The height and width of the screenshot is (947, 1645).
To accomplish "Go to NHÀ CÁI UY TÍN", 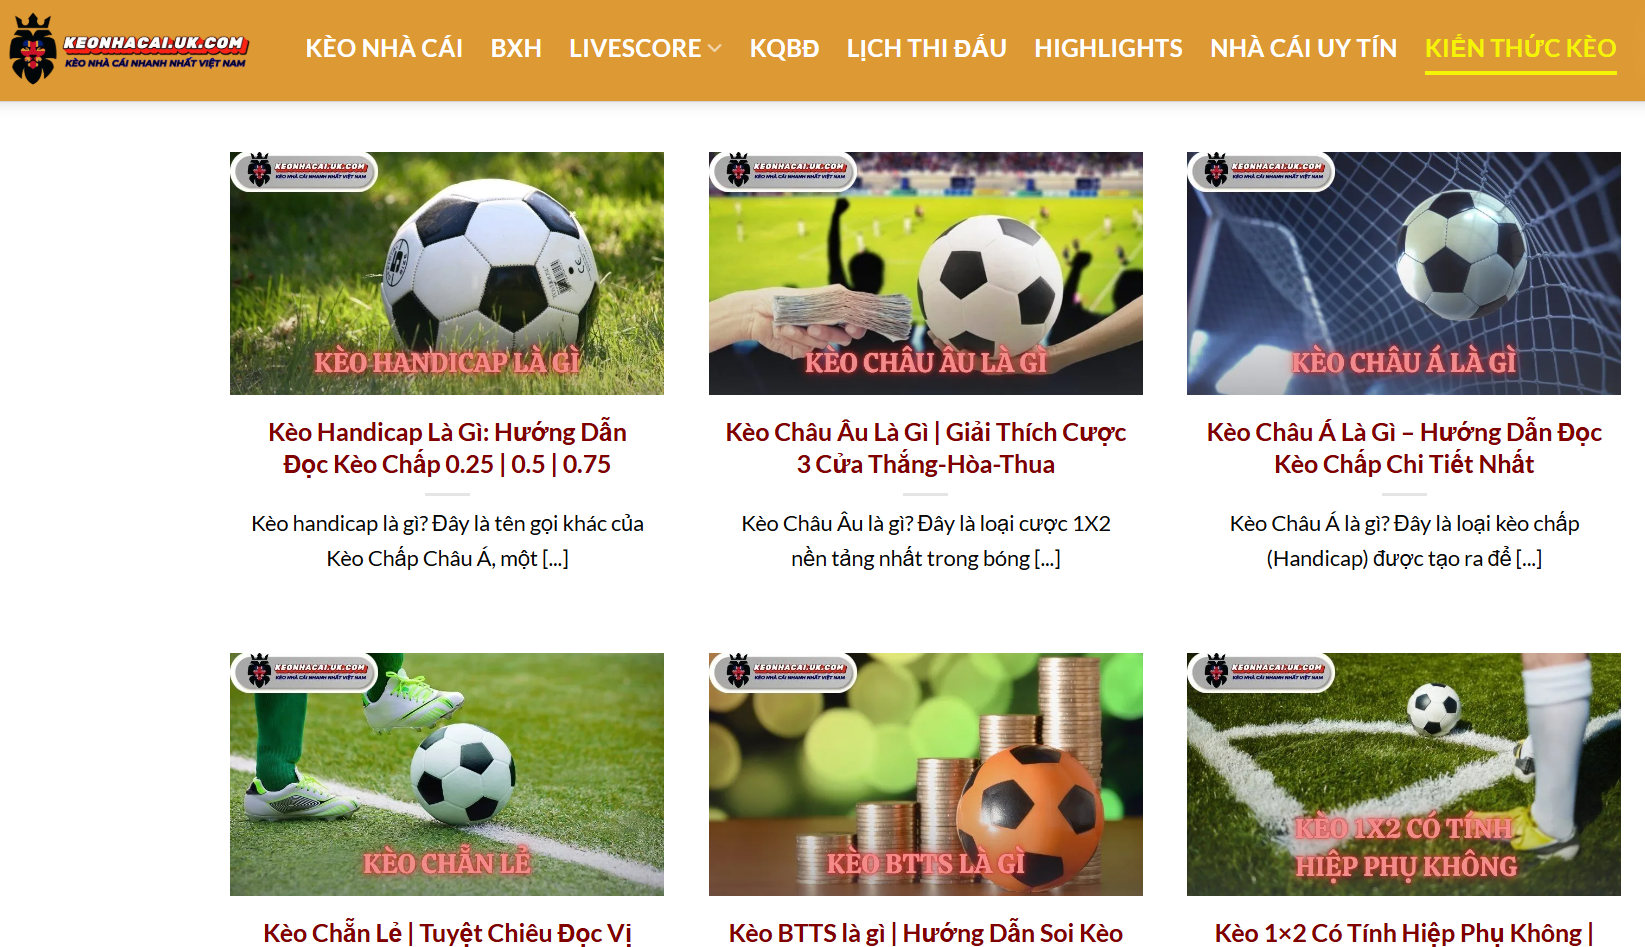I will [1303, 48].
